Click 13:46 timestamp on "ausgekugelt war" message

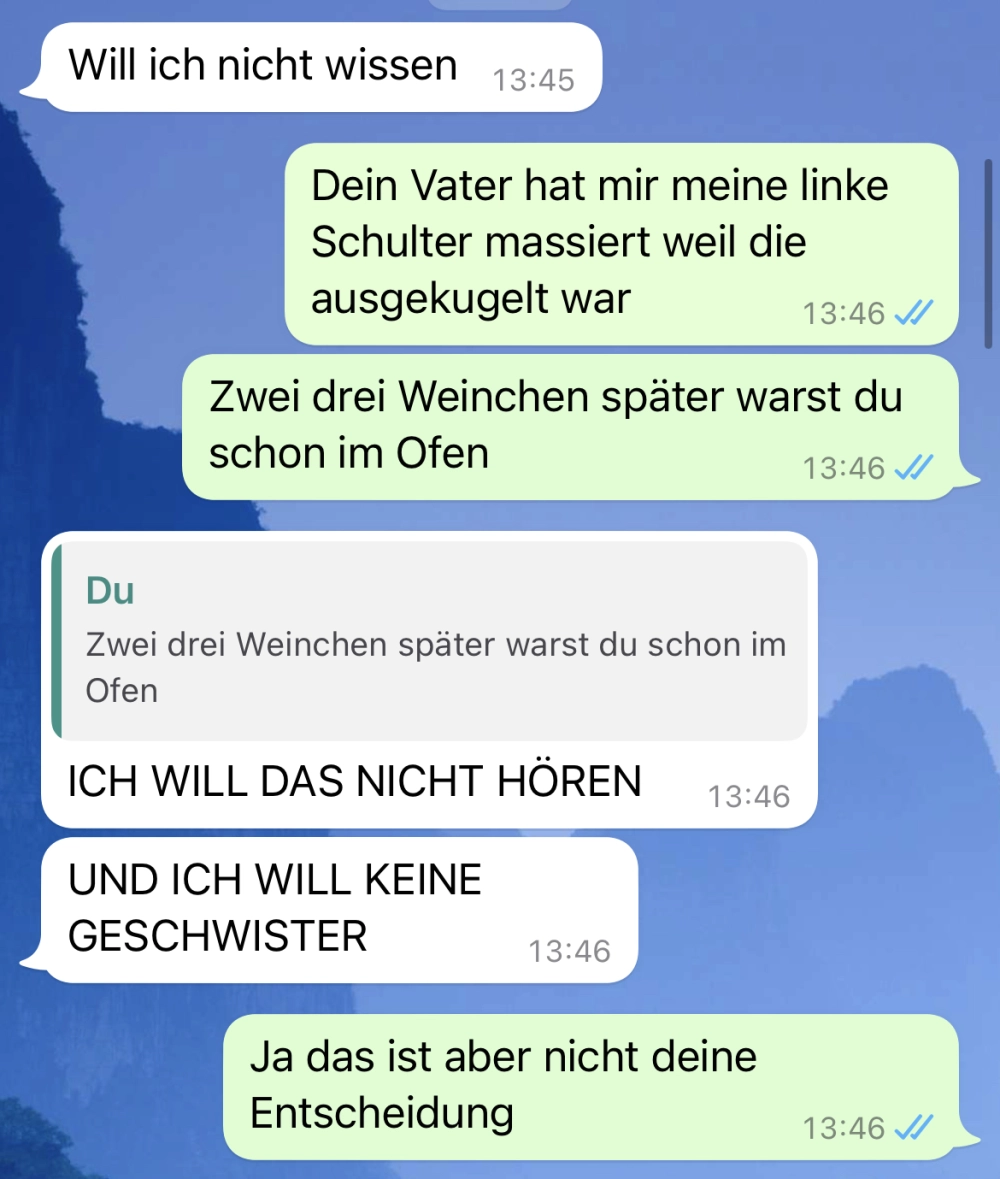click(844, 314)
